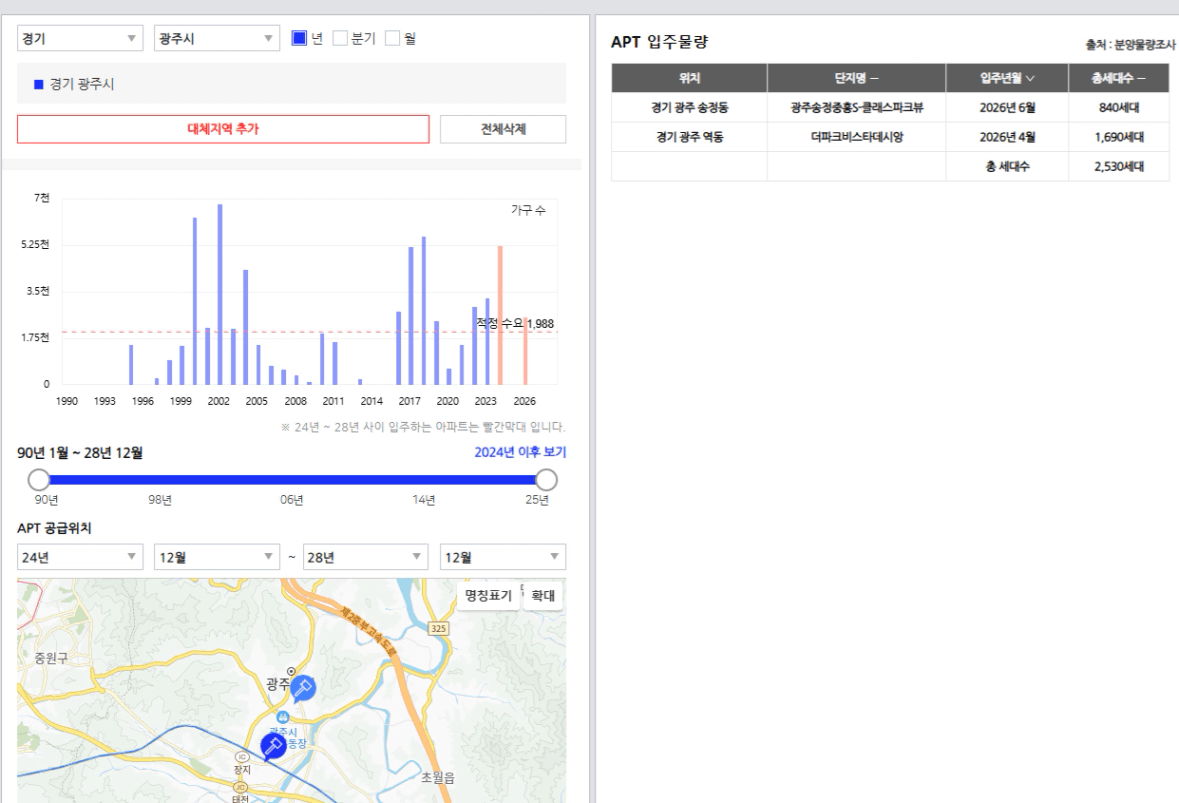
Task: Open the start year 24년 dropdown
Action: (x=80, y=557)
